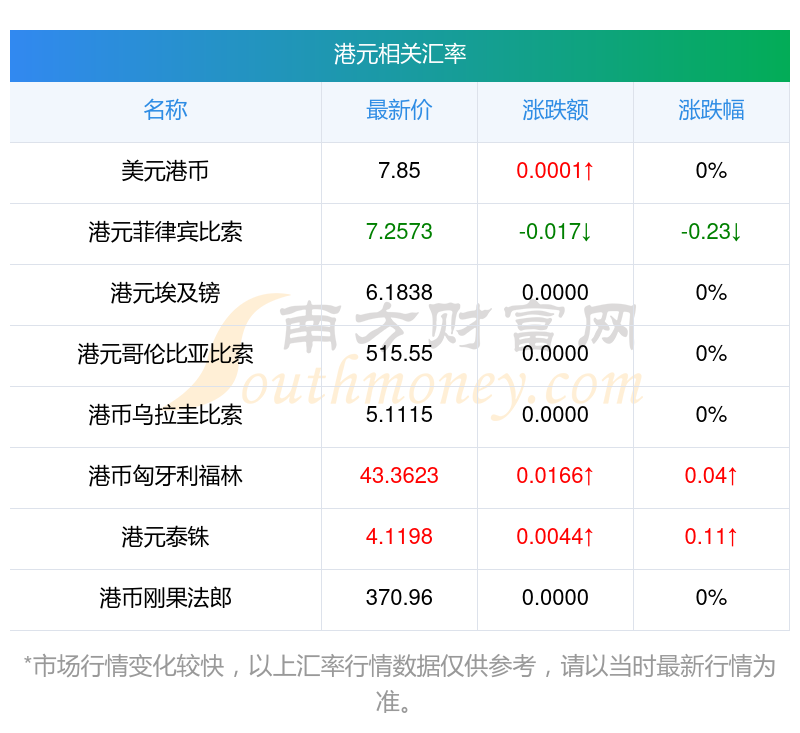
Task: Click the 港币乌拉圭比索 row name
Action: click(x=165, y=415)
